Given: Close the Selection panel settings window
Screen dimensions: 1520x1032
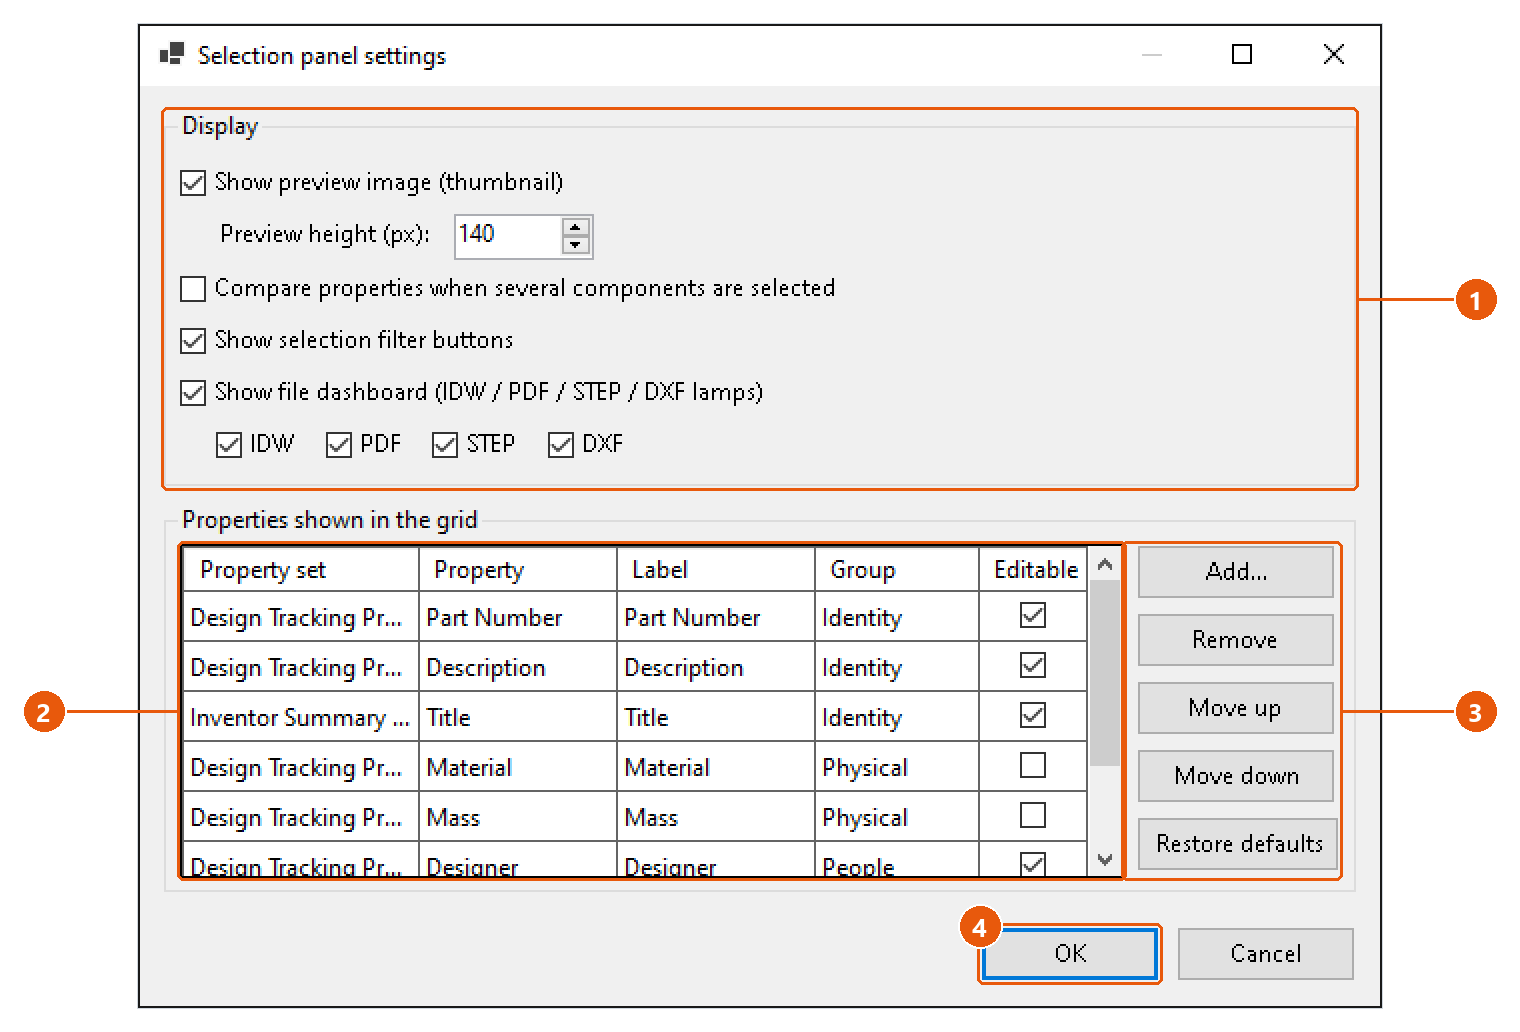Looking at the screenshot, I should coord(1334,55).
